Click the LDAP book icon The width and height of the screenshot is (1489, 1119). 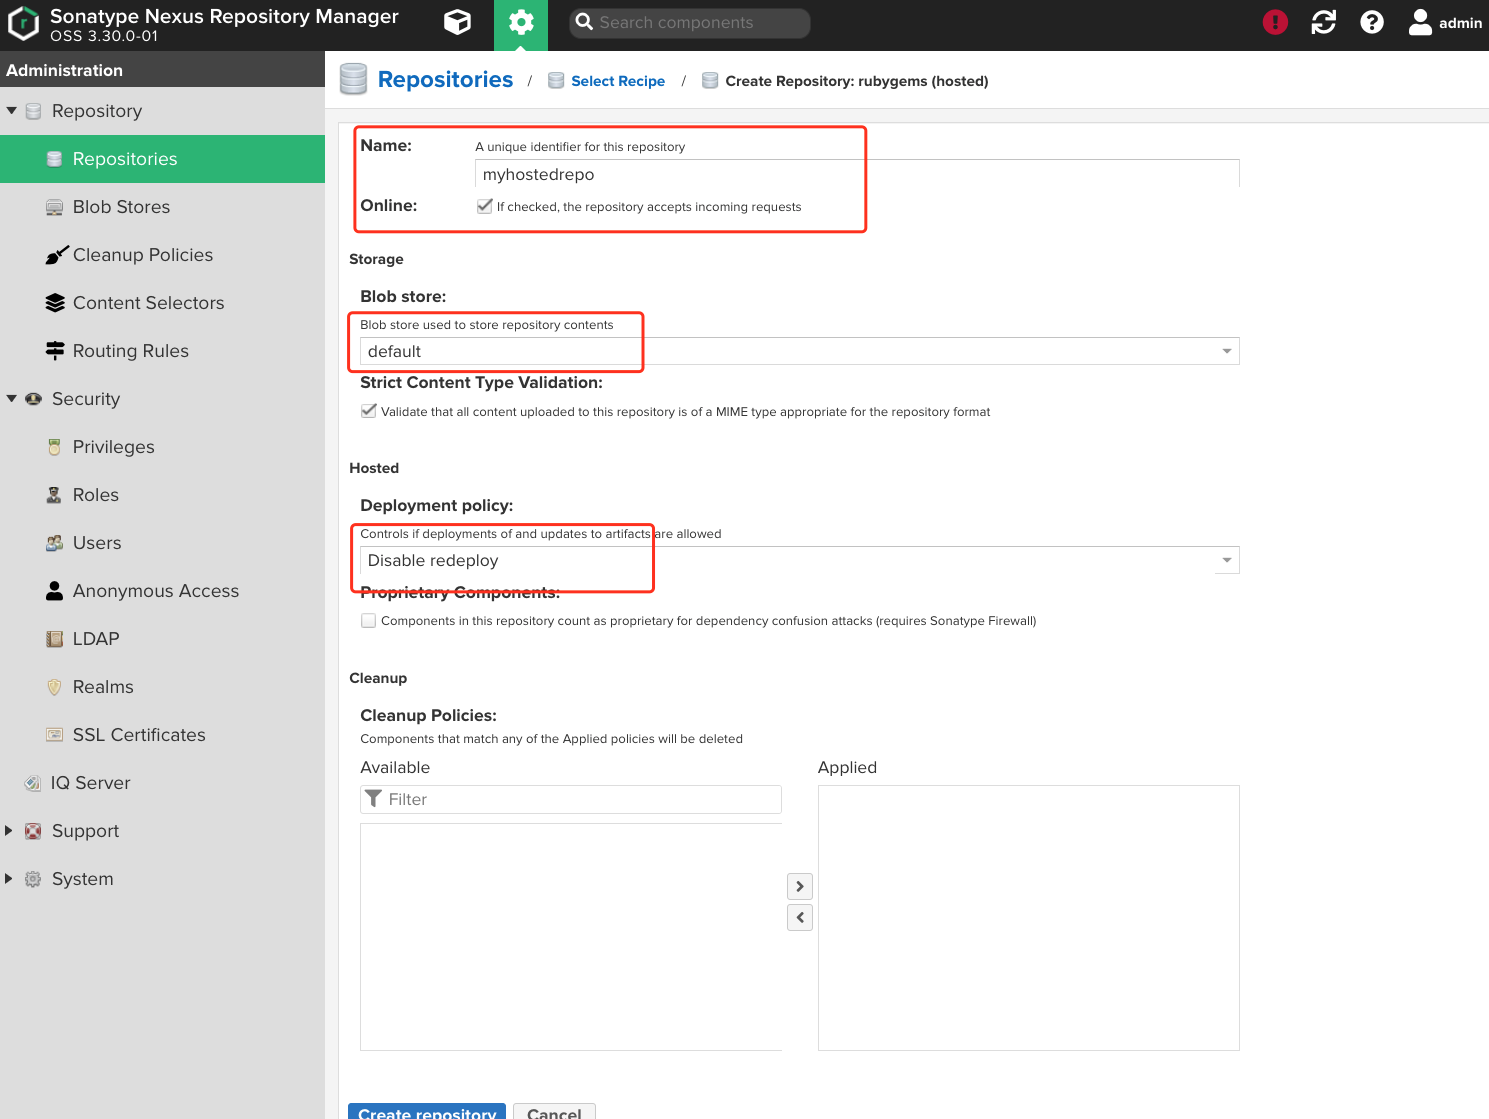tap(55, 639)
